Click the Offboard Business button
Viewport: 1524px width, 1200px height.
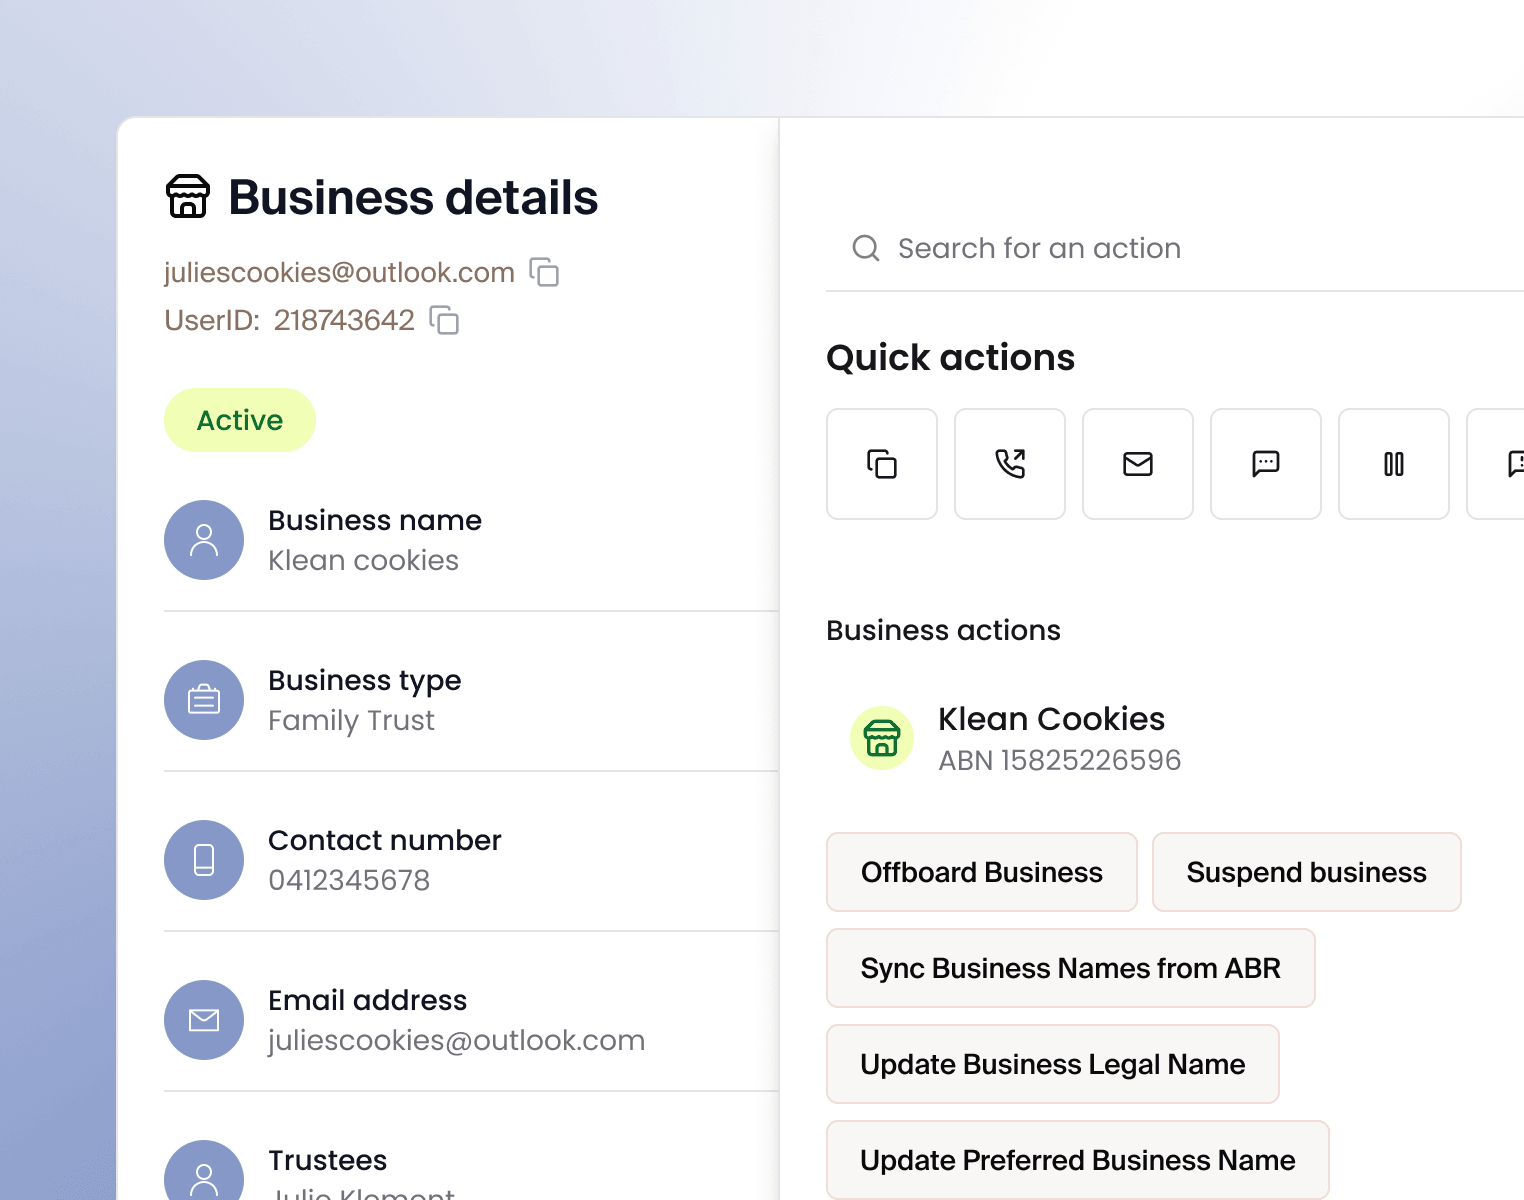982,872
